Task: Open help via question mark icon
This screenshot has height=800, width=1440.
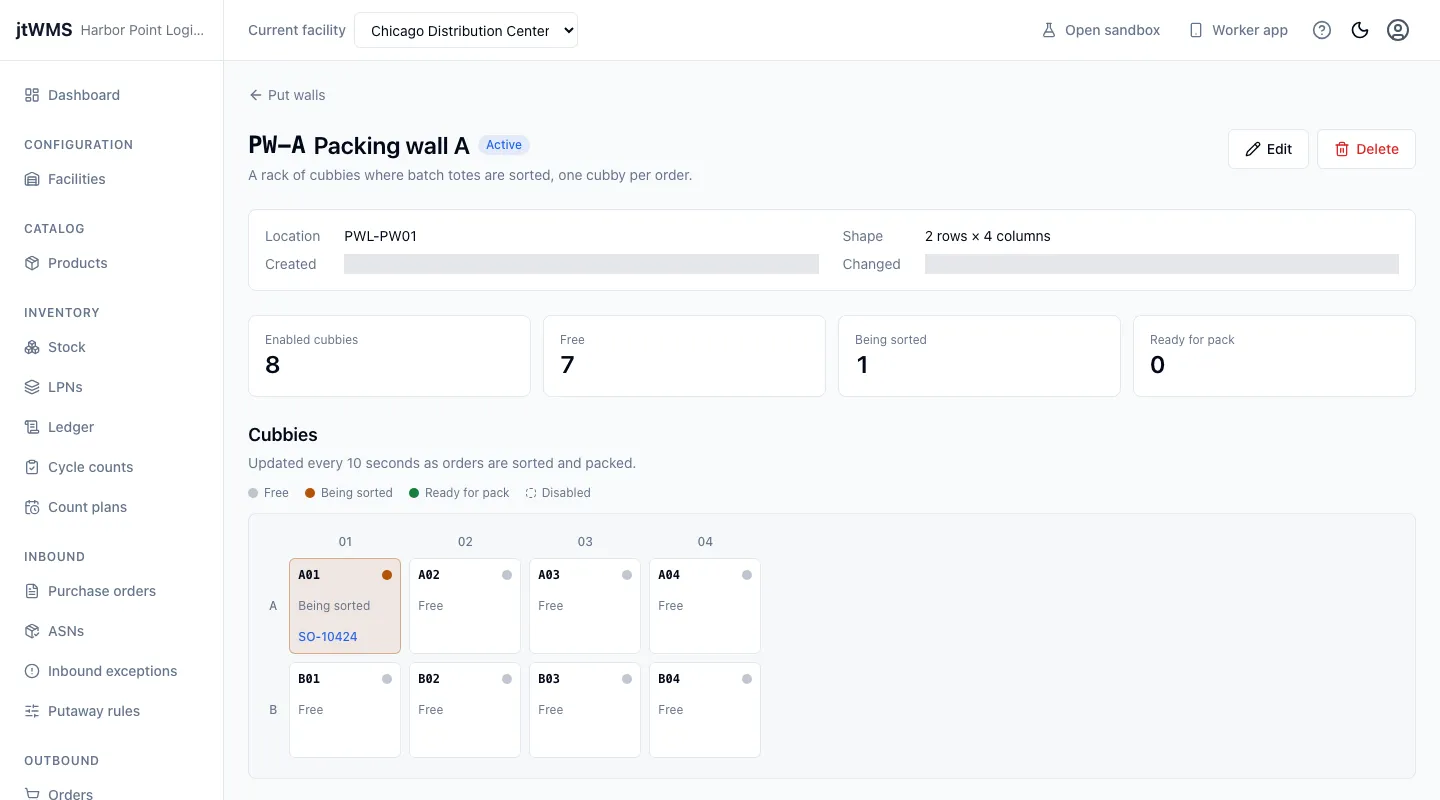Action: (x=1322, y=30)
